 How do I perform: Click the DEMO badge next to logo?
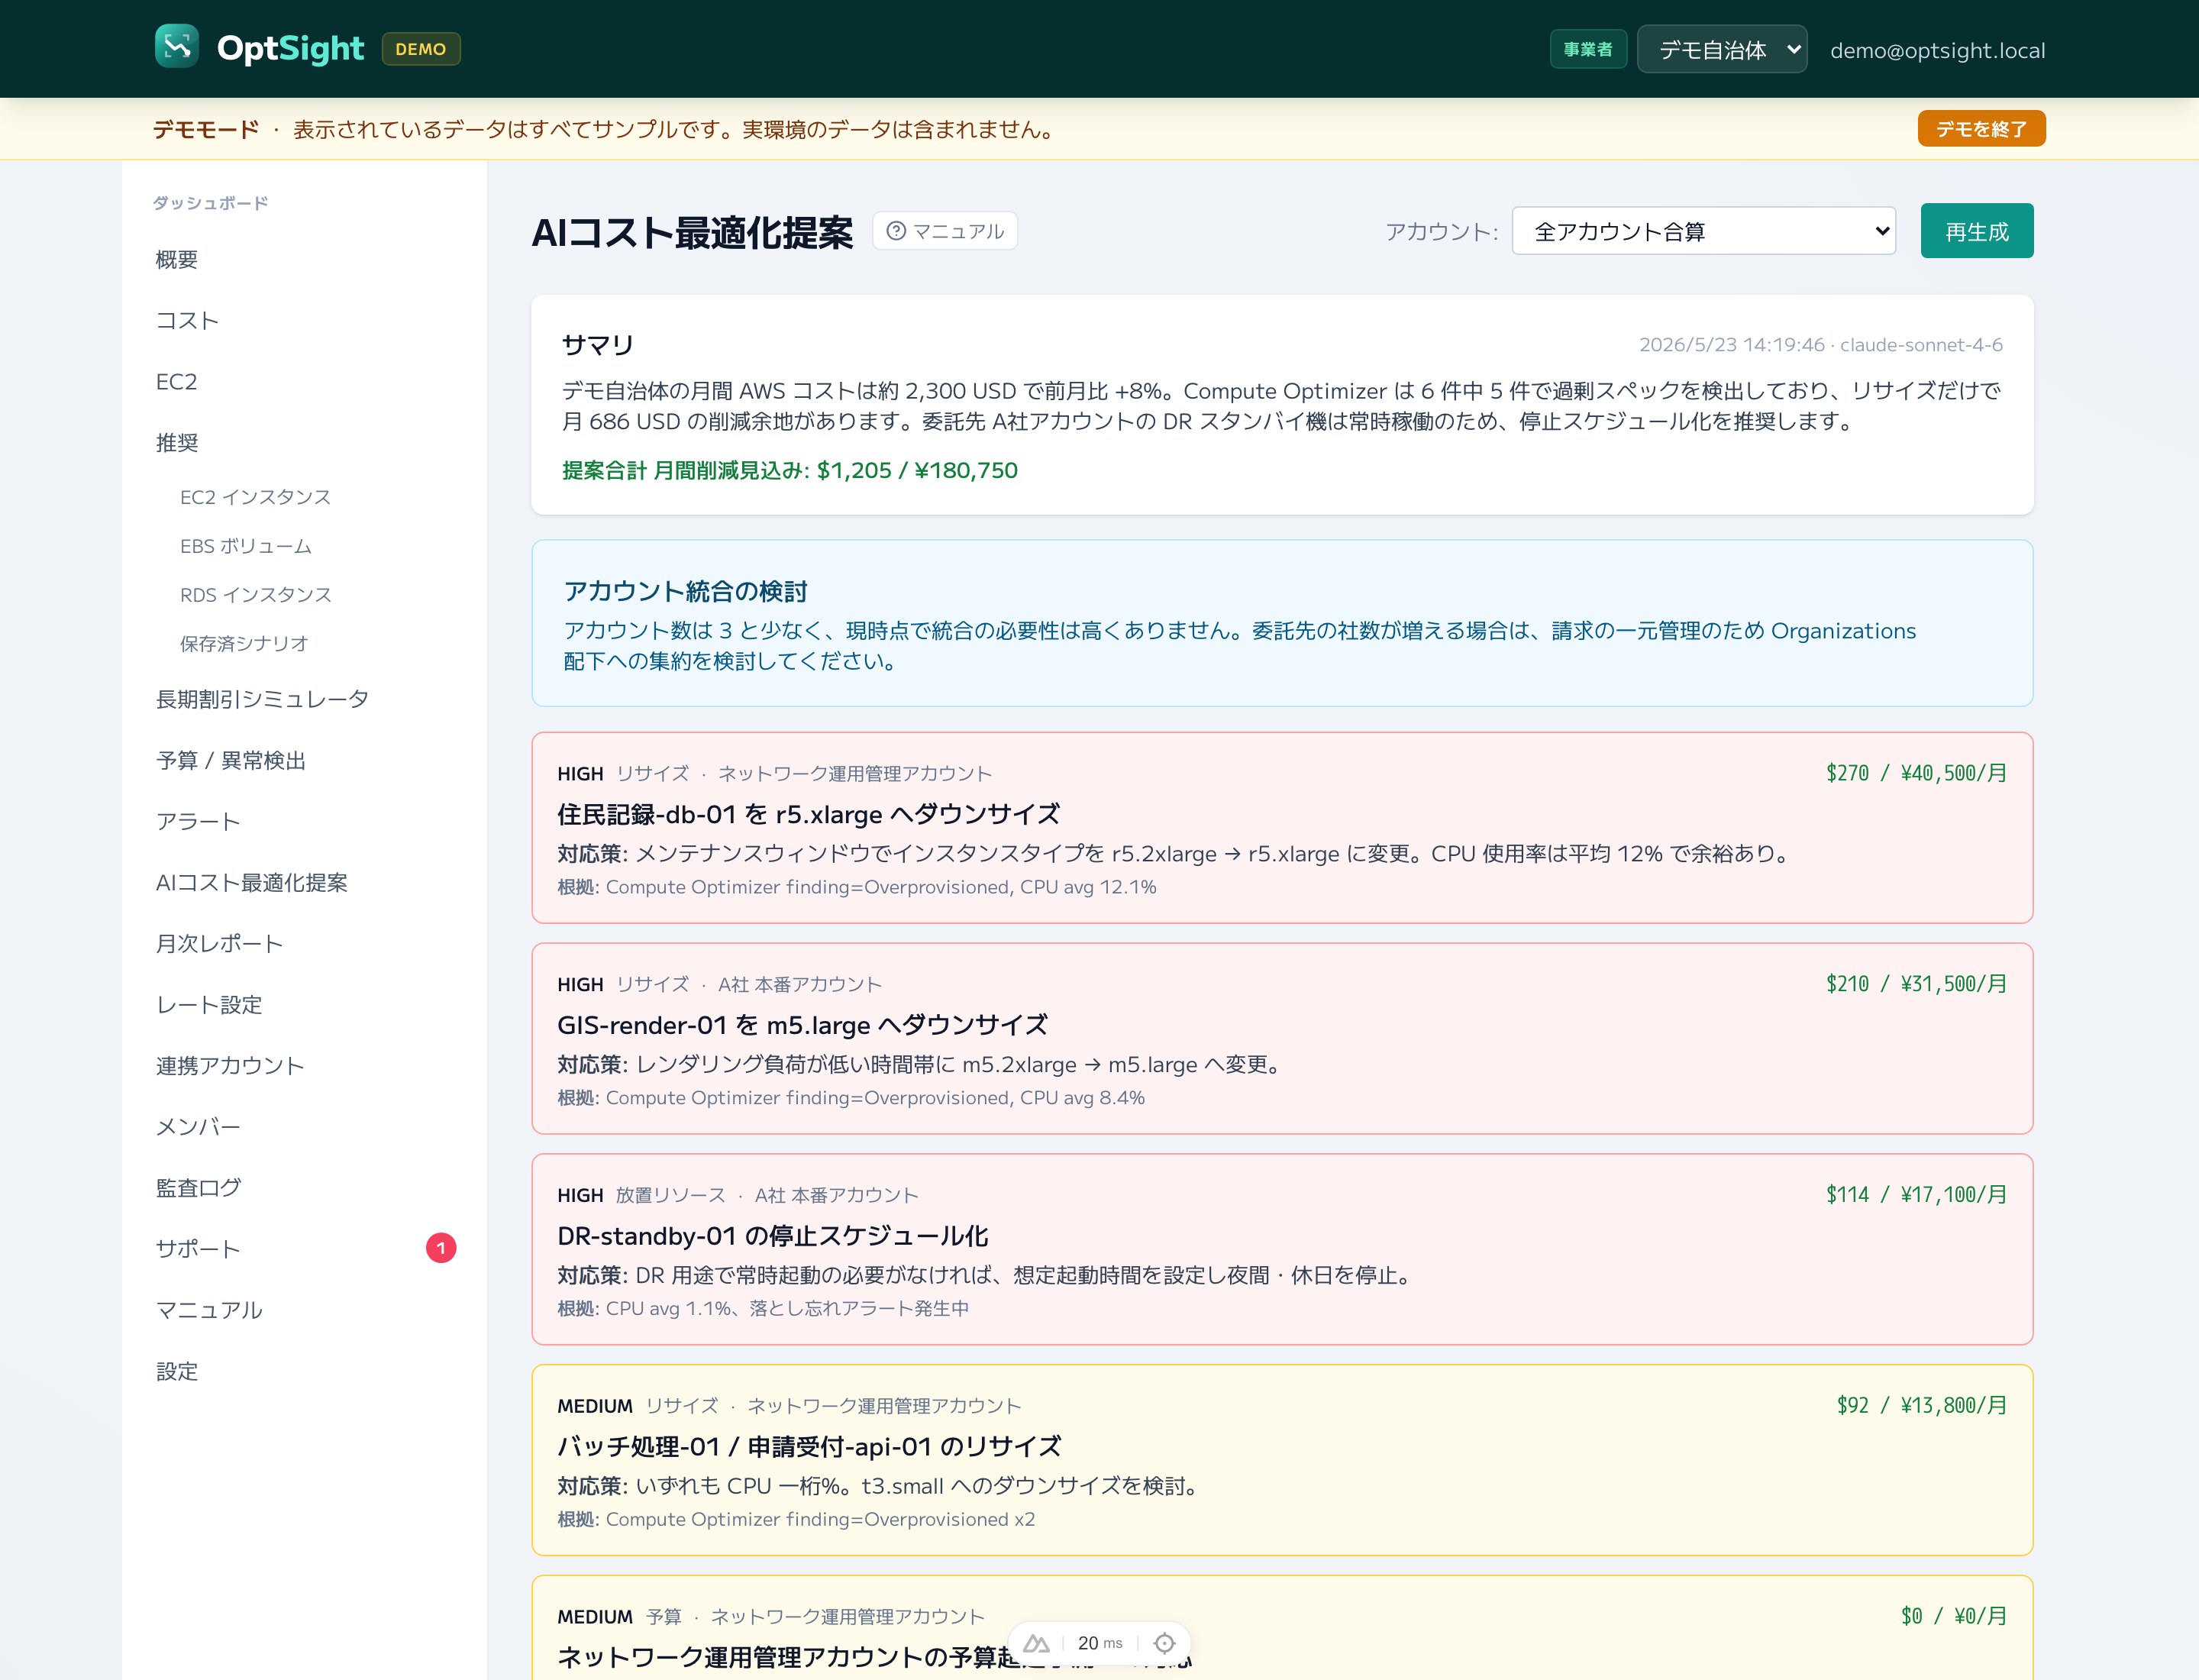(421, 49)
